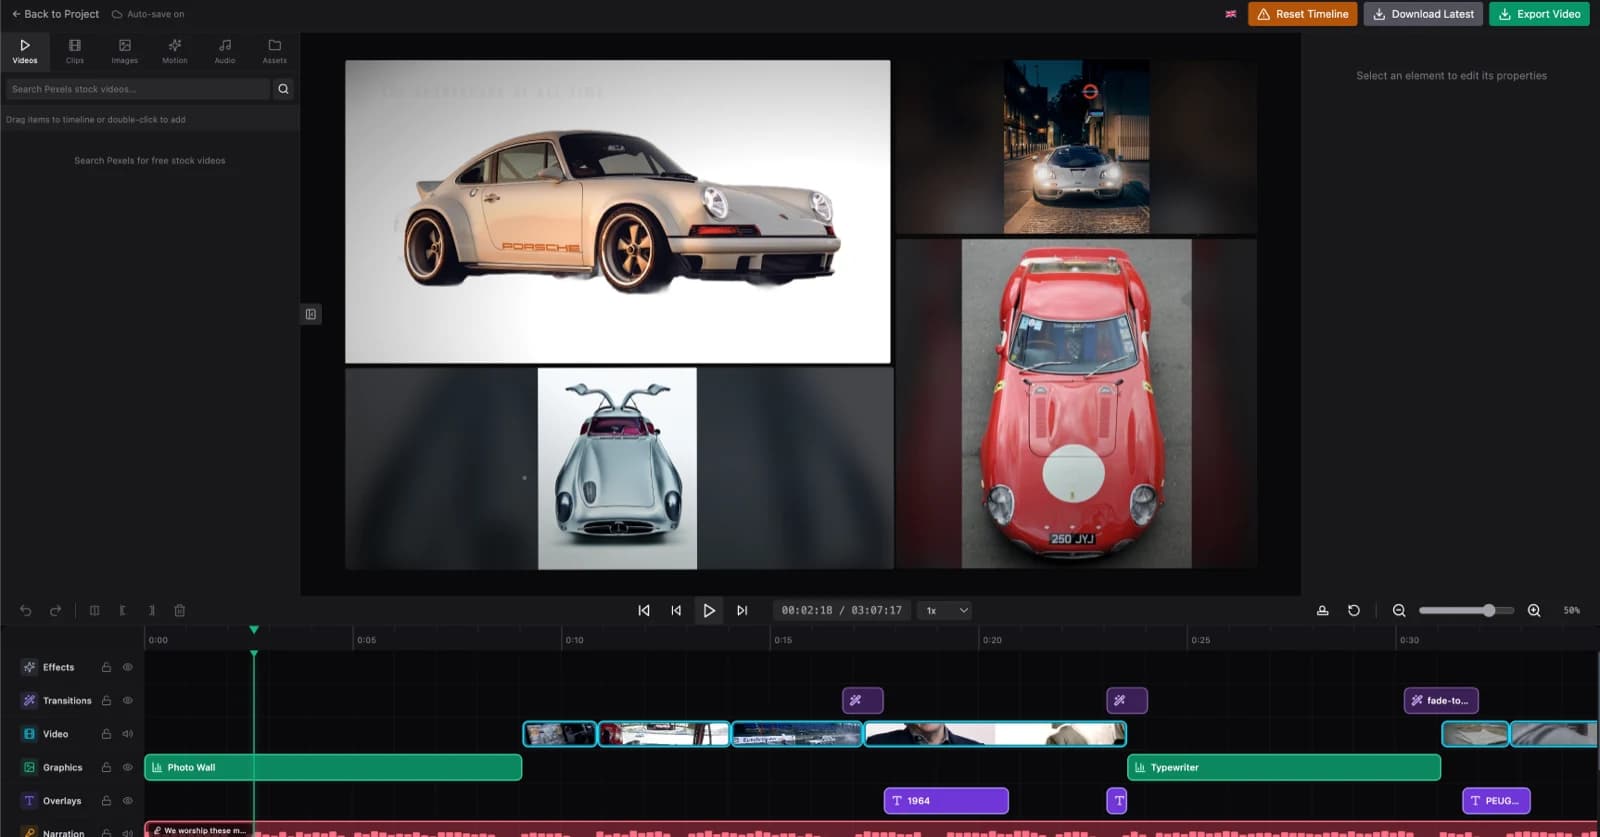Collapse the left panel with sidebar icon
Image resolution: width=1600 pixels, height=837 pixels.
[x=311, y=314]
